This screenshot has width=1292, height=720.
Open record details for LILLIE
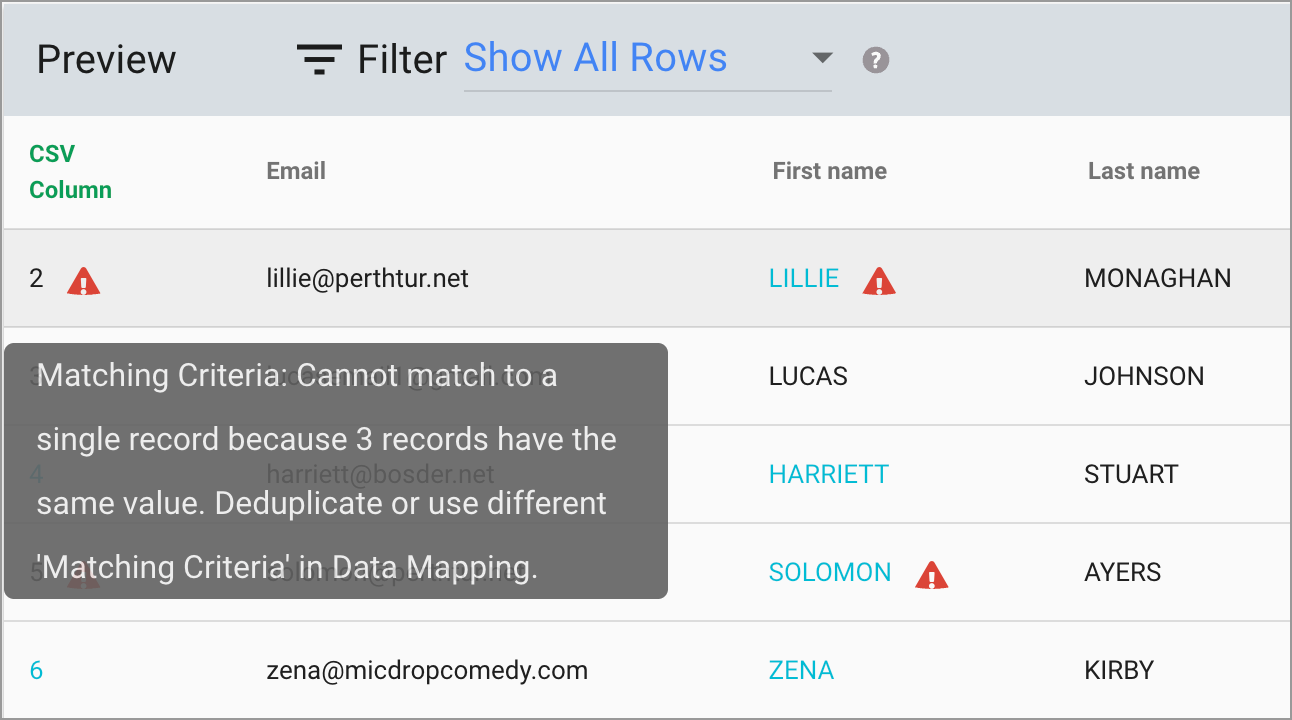804,278
